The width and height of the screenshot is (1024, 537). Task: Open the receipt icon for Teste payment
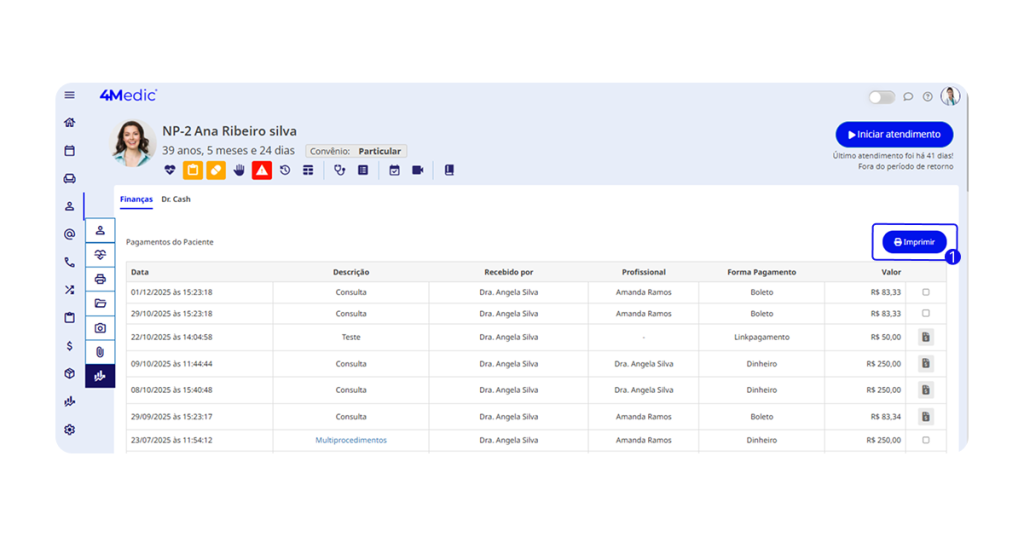925,337
